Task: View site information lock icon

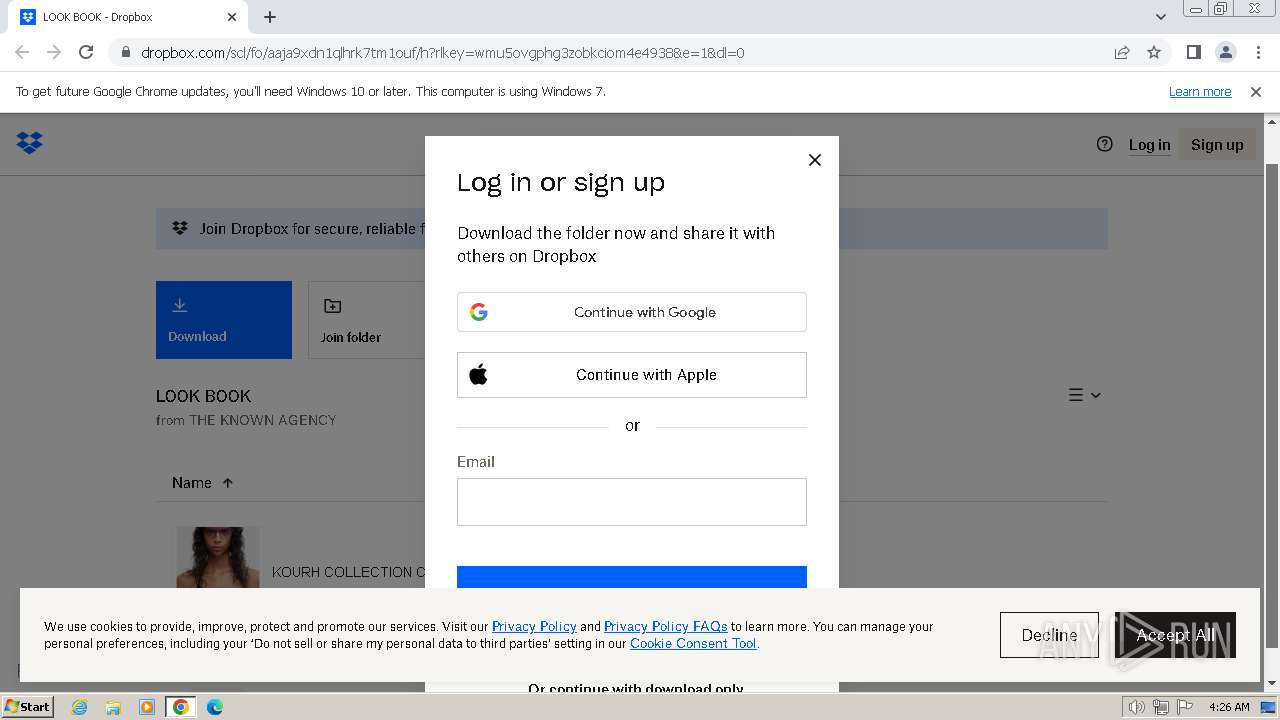Action: point(125,53)
